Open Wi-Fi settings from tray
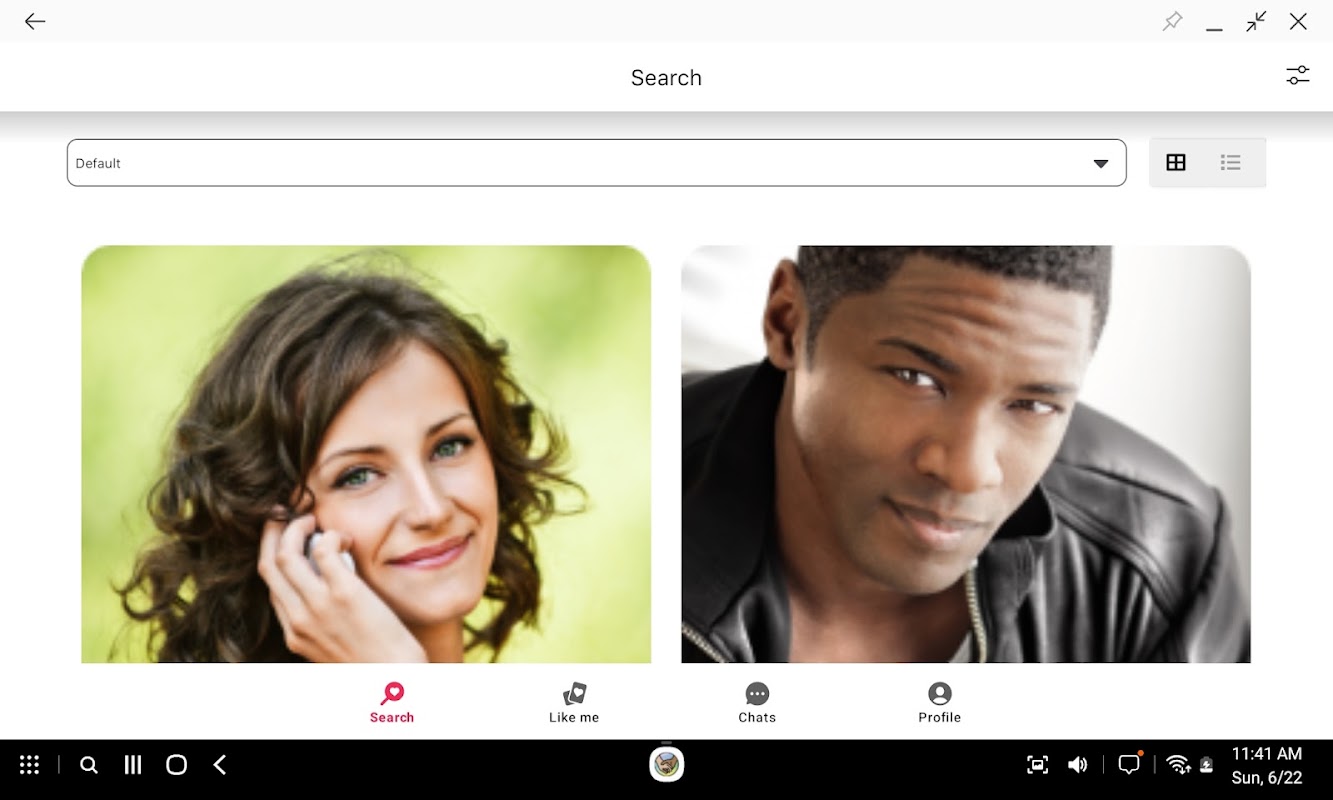 tap(1178, 765)
